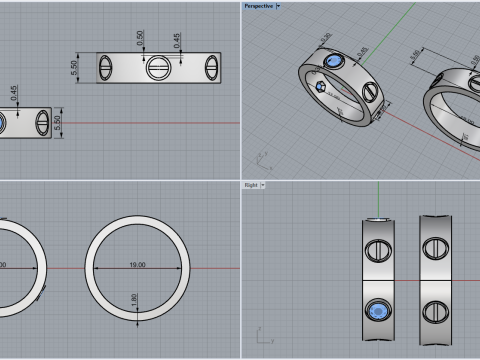The image size is (480, 360).
Task: Select the upper screw motif on the right ring in the Right view
Action: pyautogui.click(x=435, y=249)
